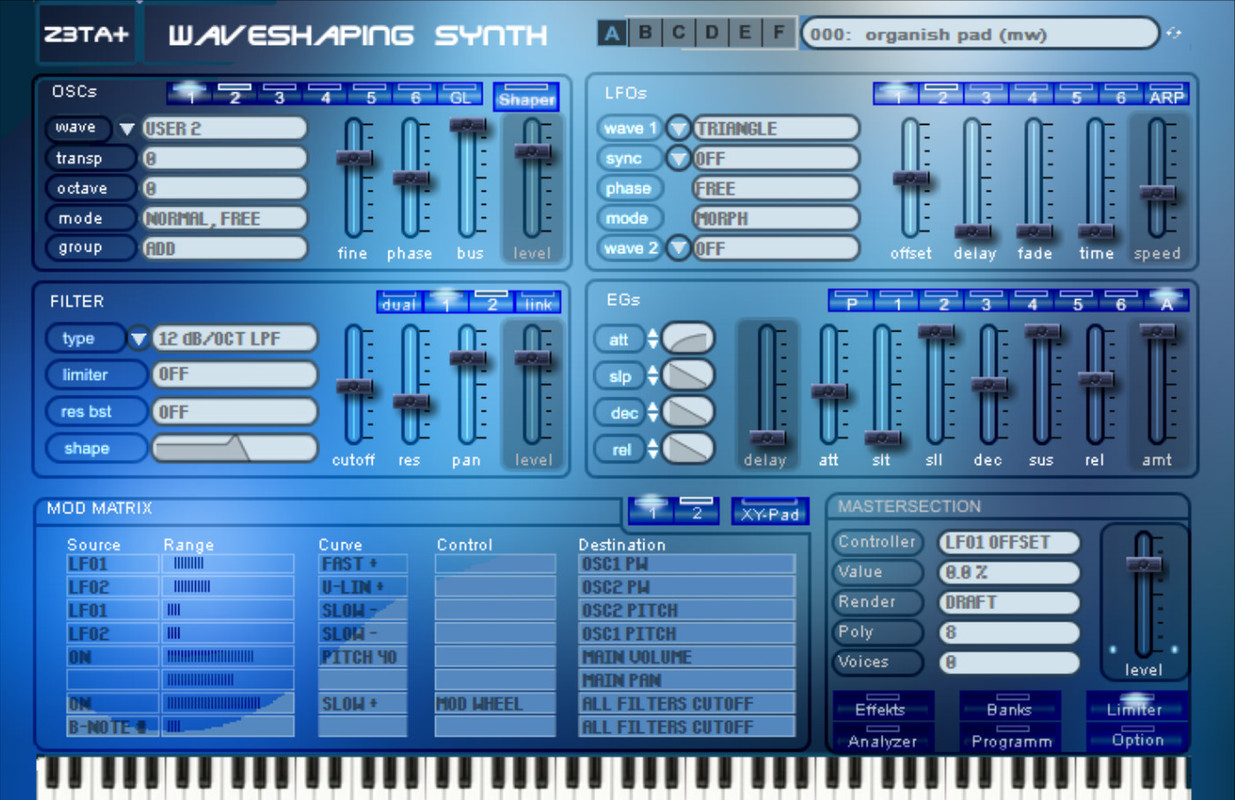Open the Controller LFO1 OFFSET field
The height and width of the screenshot is (800, 1235).
[x=1009, y=542]
